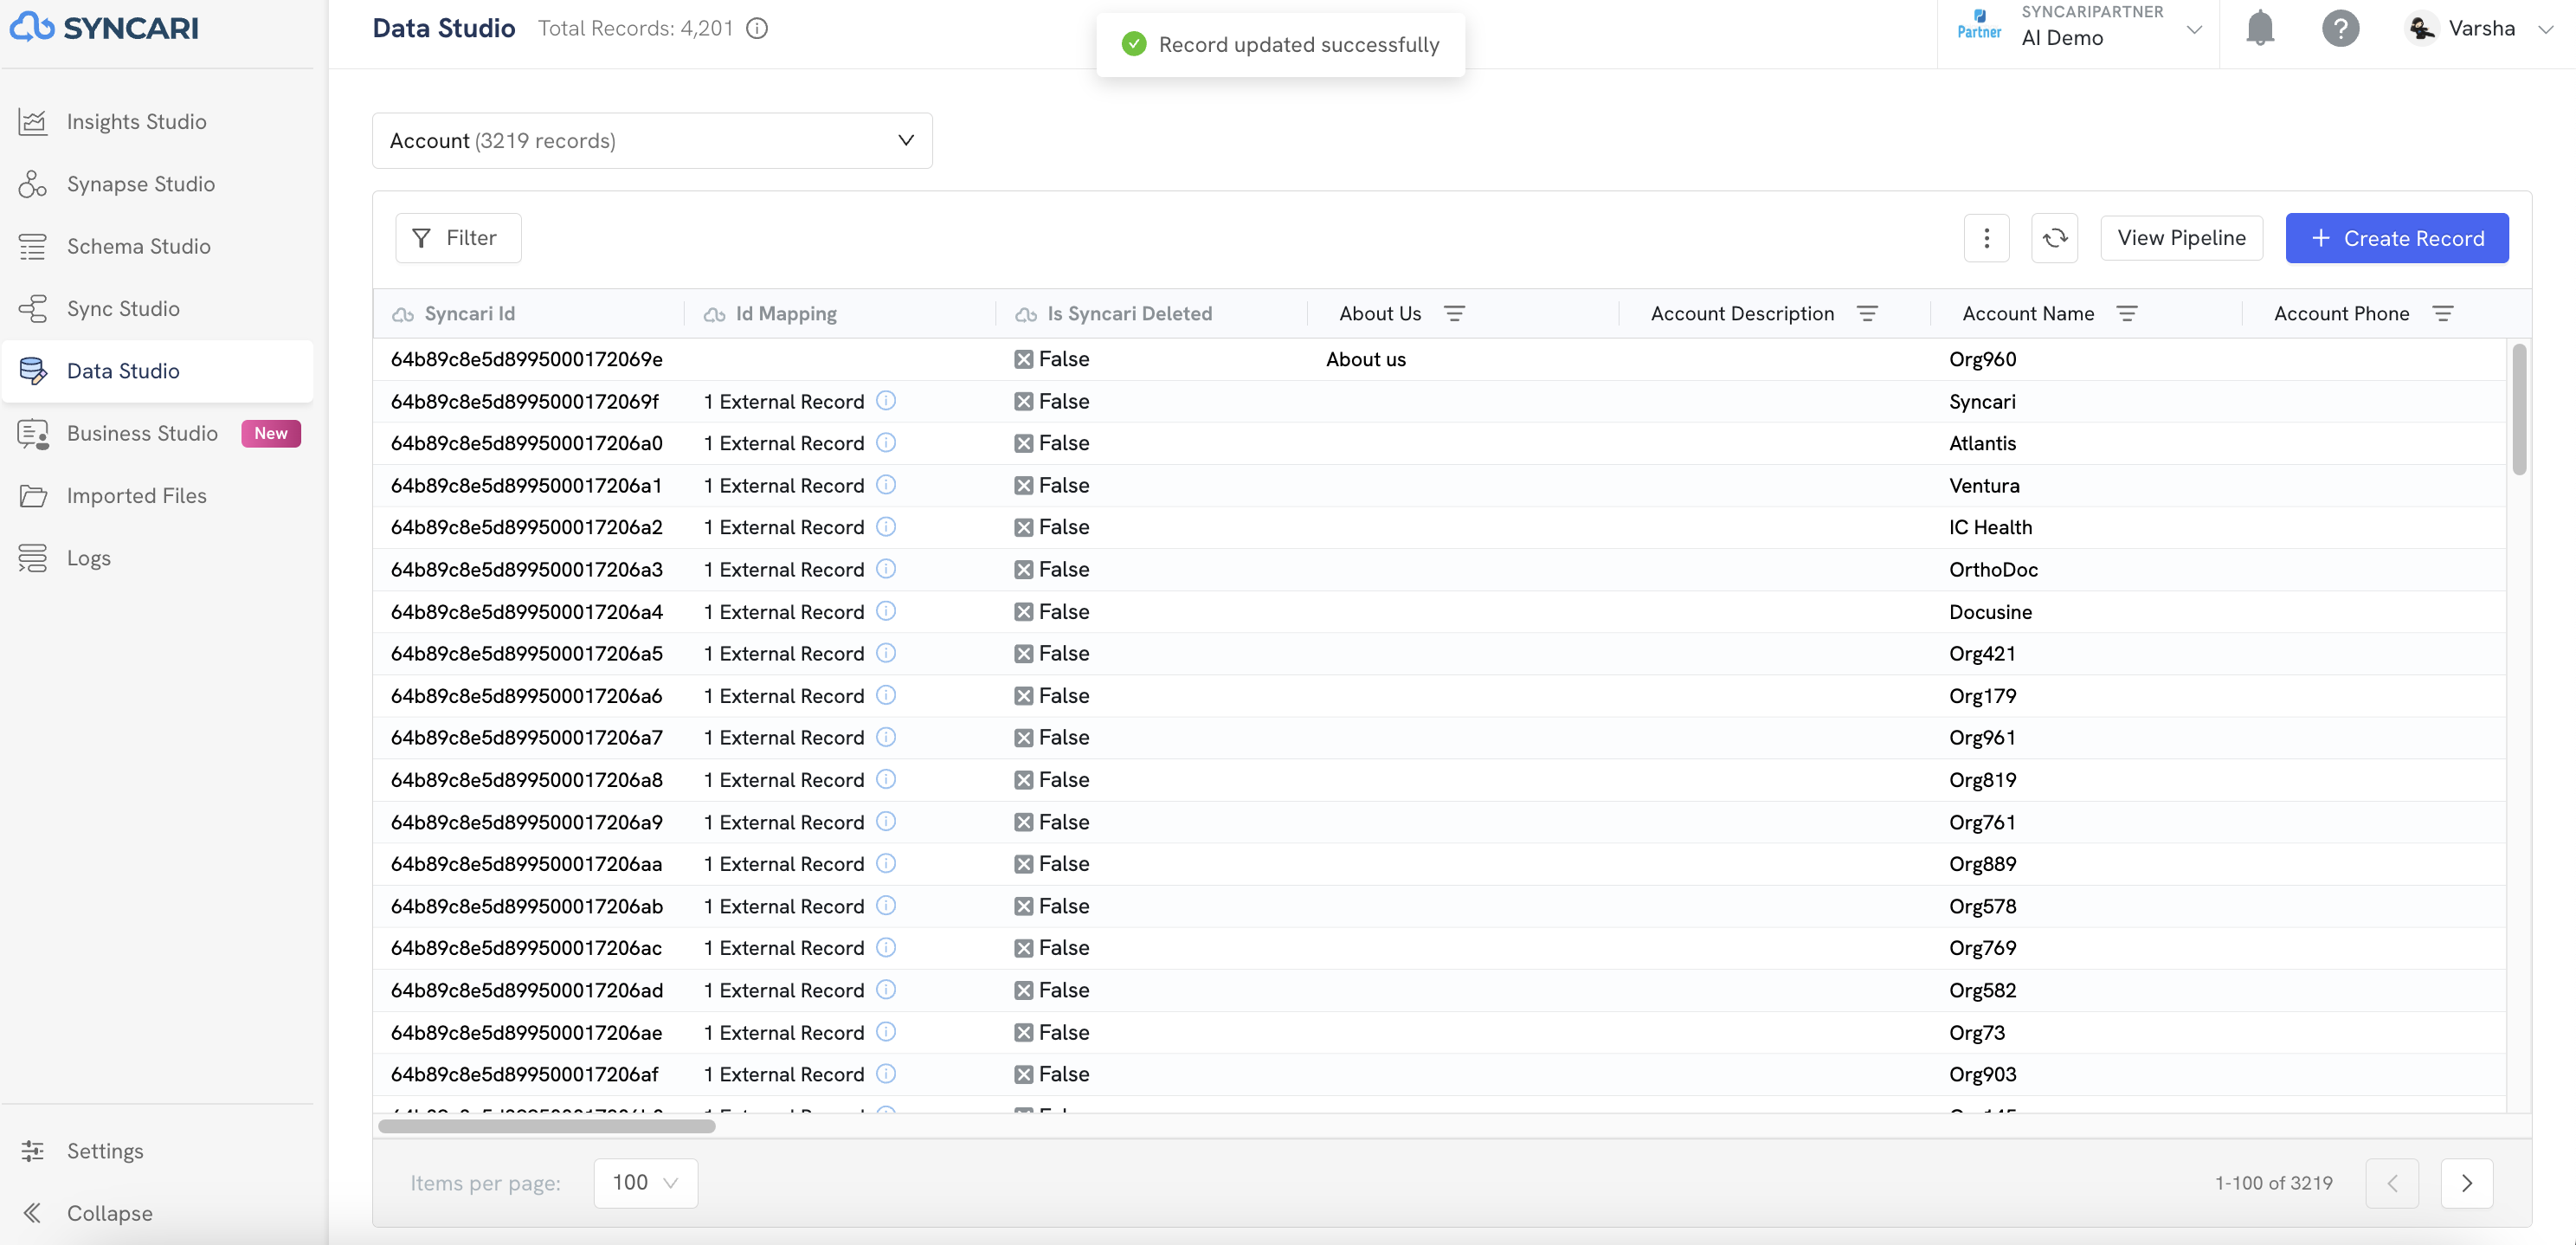Click info icon for Org179's External Record
2576x1245 pixels.
(886, 695)
